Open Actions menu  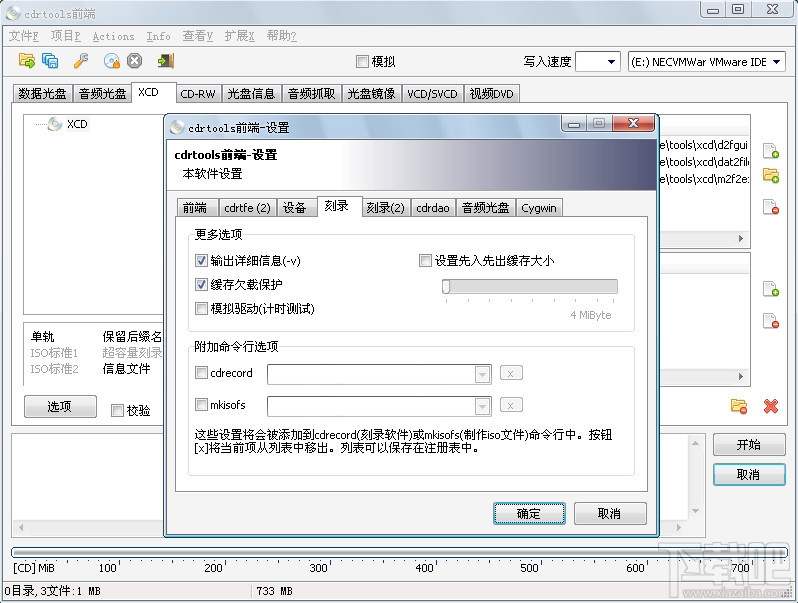pyautogui.click(x=113, y=36)
